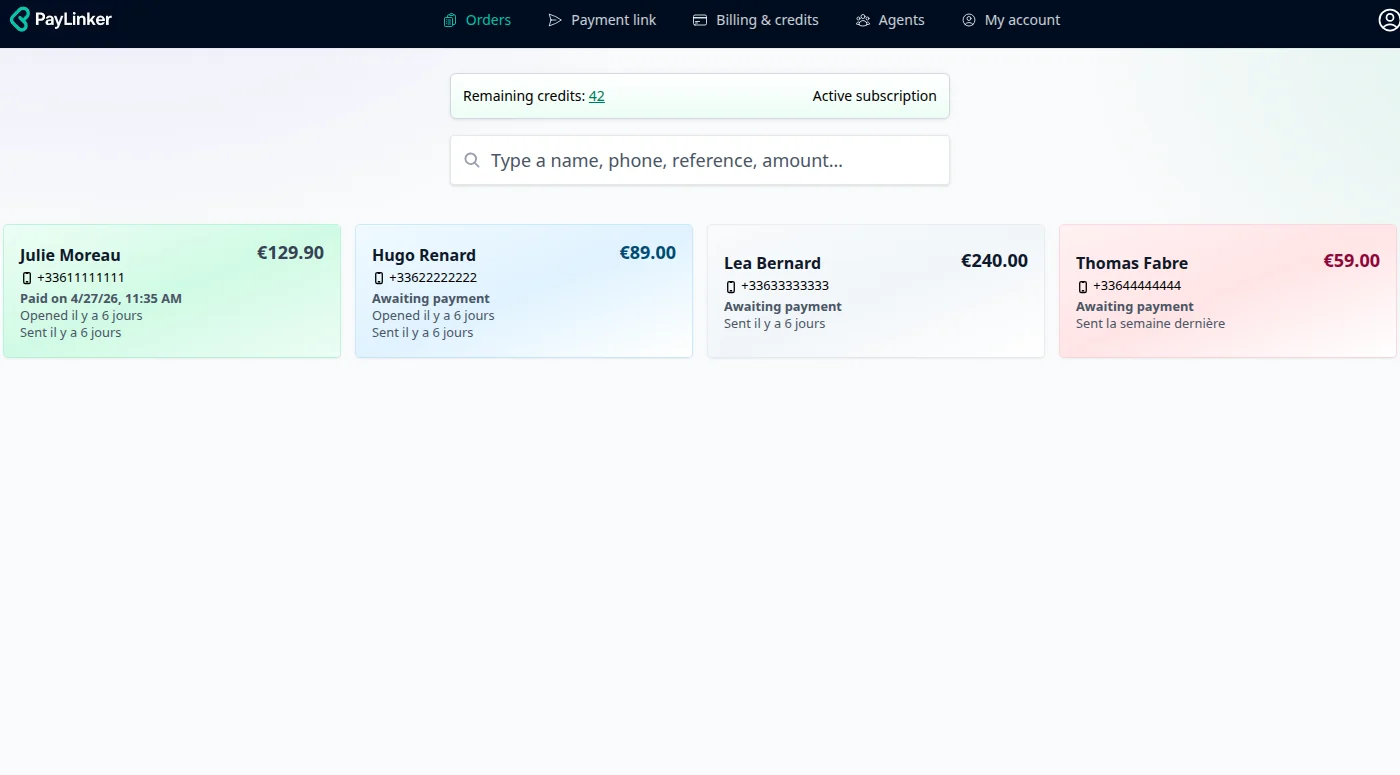Click 'Sent la semaine dernière' text
The height and width of the screenshot is (775, 1400).
(x=1150, y=324)
